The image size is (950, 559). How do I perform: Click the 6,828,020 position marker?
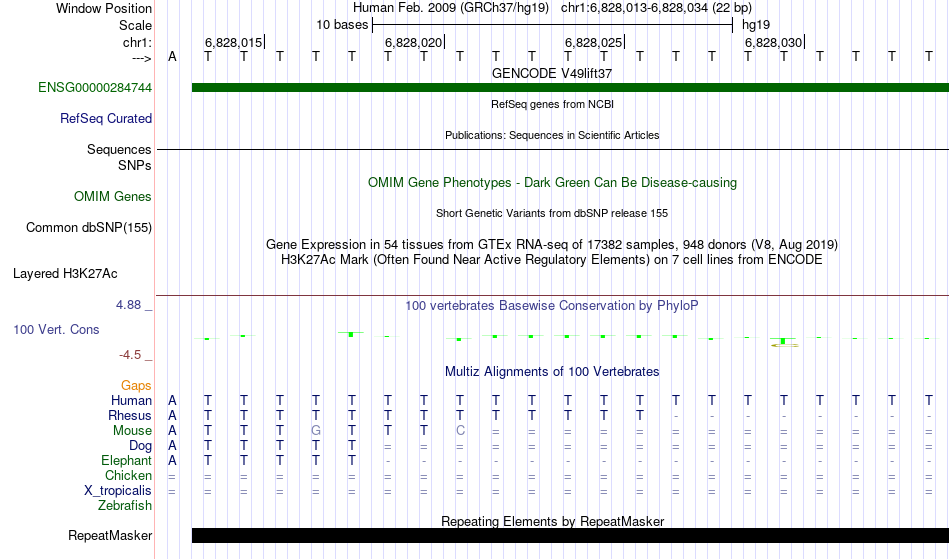414,42
